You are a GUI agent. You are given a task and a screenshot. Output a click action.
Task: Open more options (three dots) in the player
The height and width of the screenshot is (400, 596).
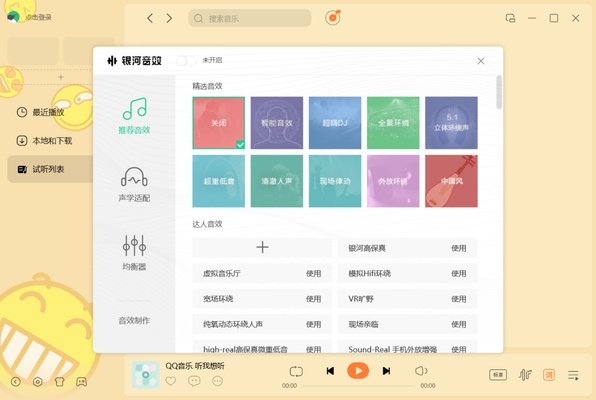(x=217, y=381)
